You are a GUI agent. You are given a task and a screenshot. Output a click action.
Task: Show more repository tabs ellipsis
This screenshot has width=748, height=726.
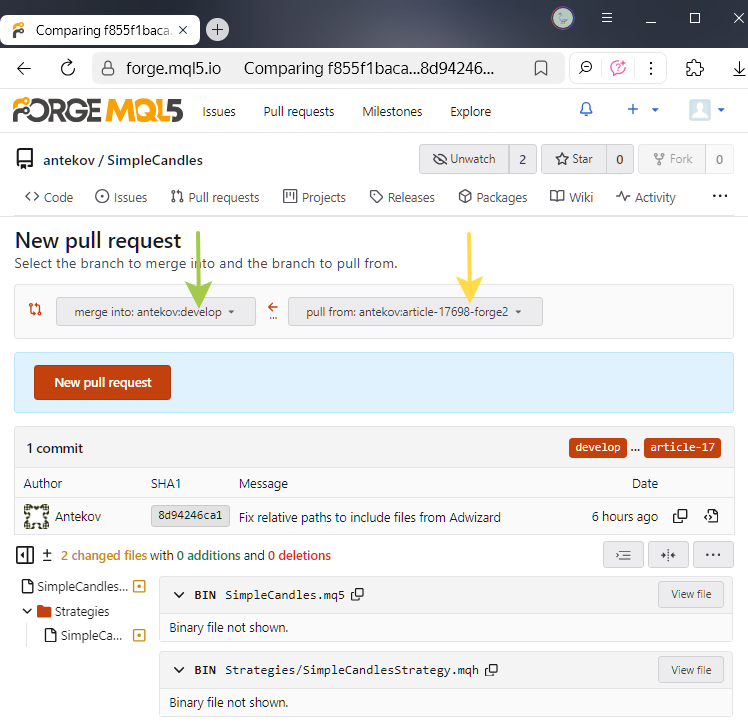pos(719,196)
